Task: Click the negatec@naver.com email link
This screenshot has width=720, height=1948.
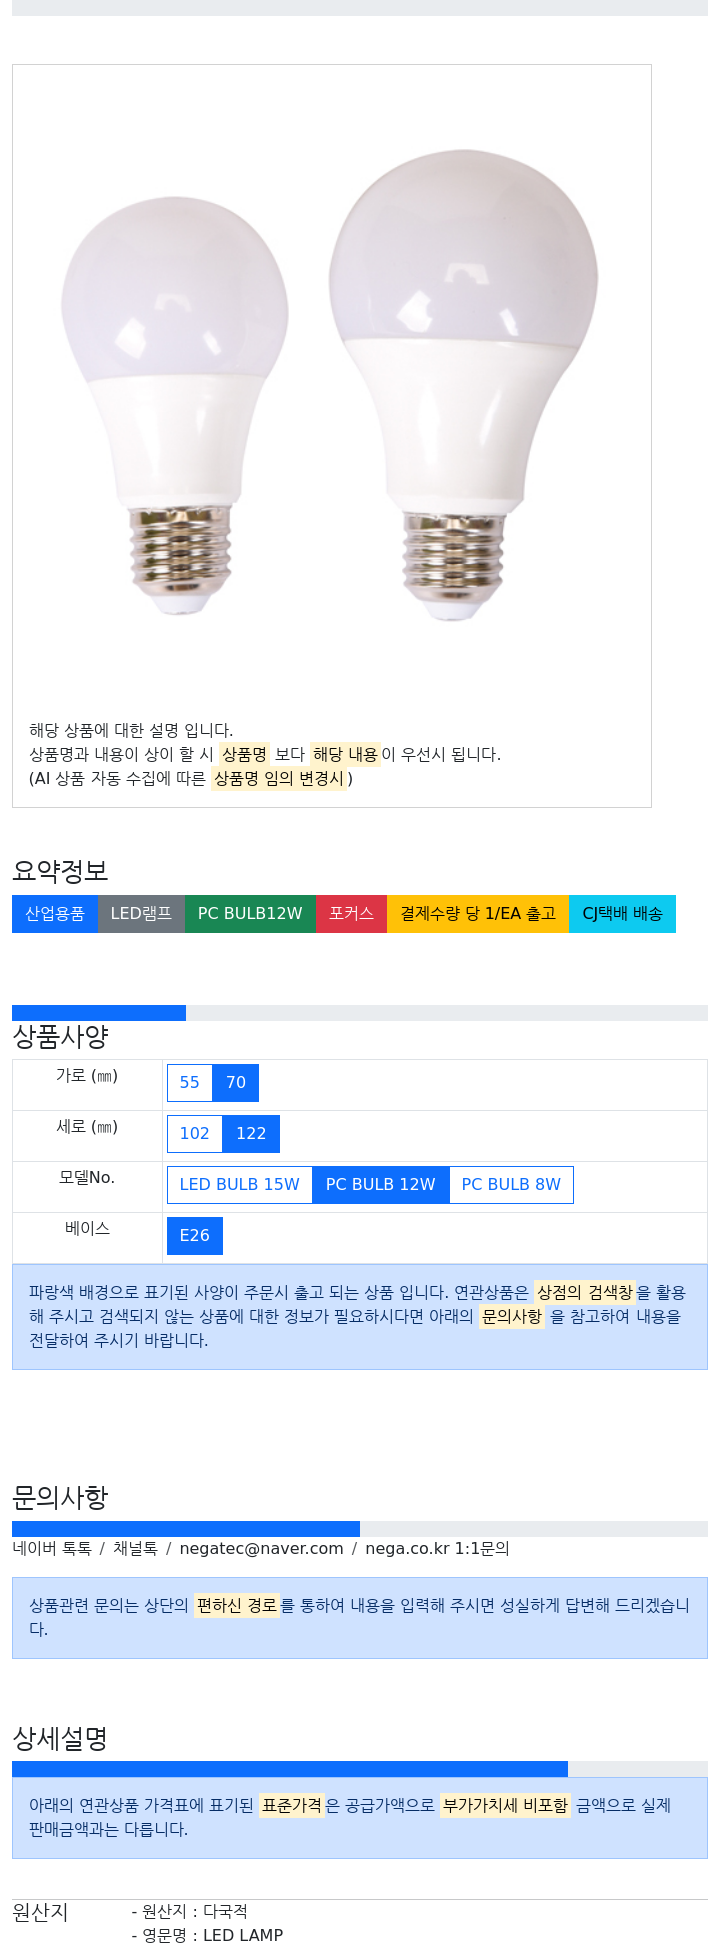Action: click(x=261, y=1549)
